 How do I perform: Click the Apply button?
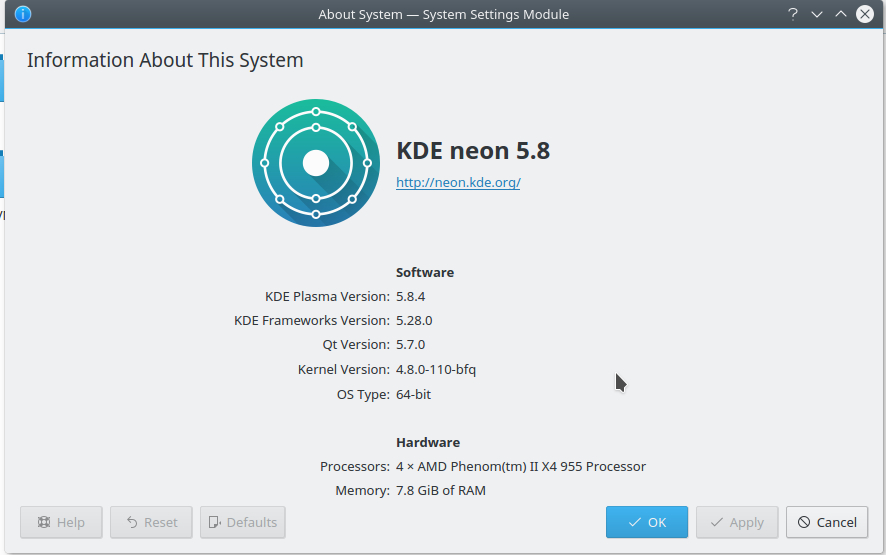736,522
